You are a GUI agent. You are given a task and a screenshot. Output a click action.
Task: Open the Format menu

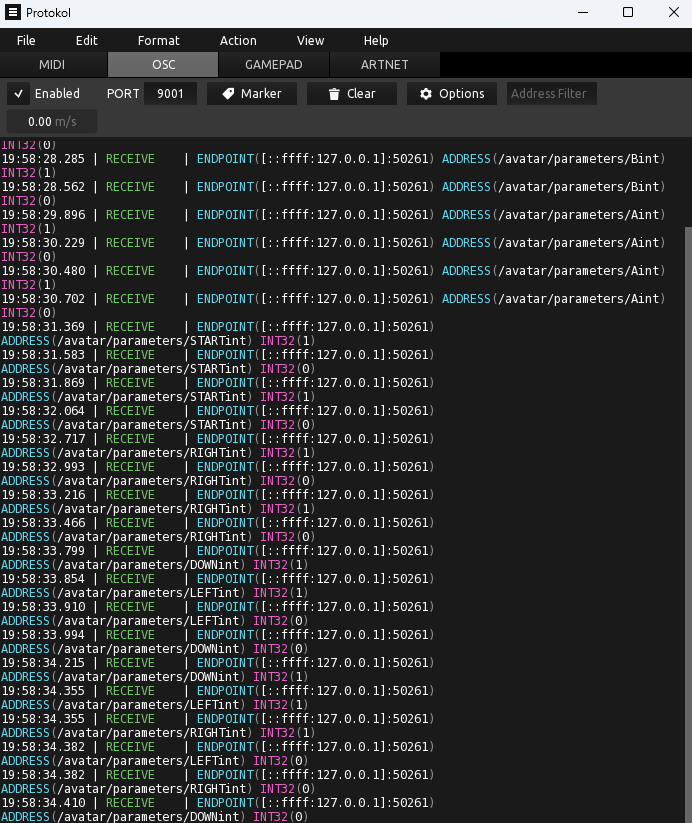point(159,40)
